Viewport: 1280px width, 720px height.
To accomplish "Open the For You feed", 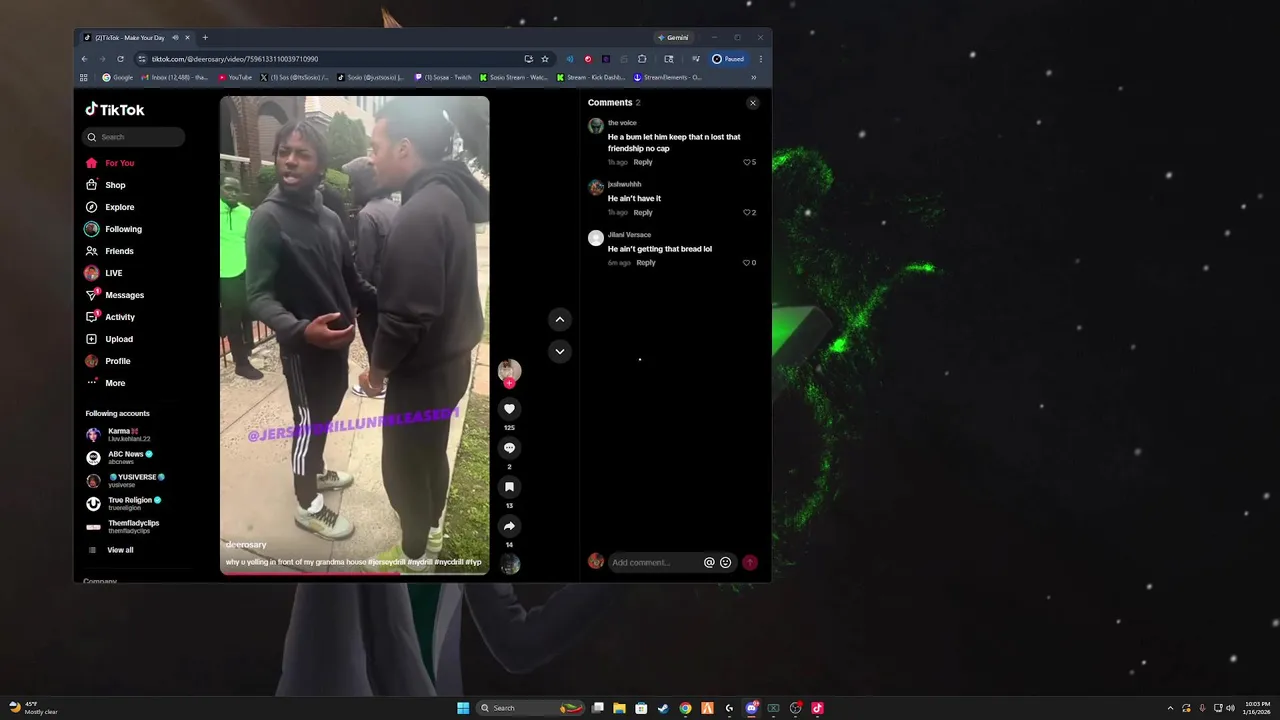I will click(x=111, y=163).
